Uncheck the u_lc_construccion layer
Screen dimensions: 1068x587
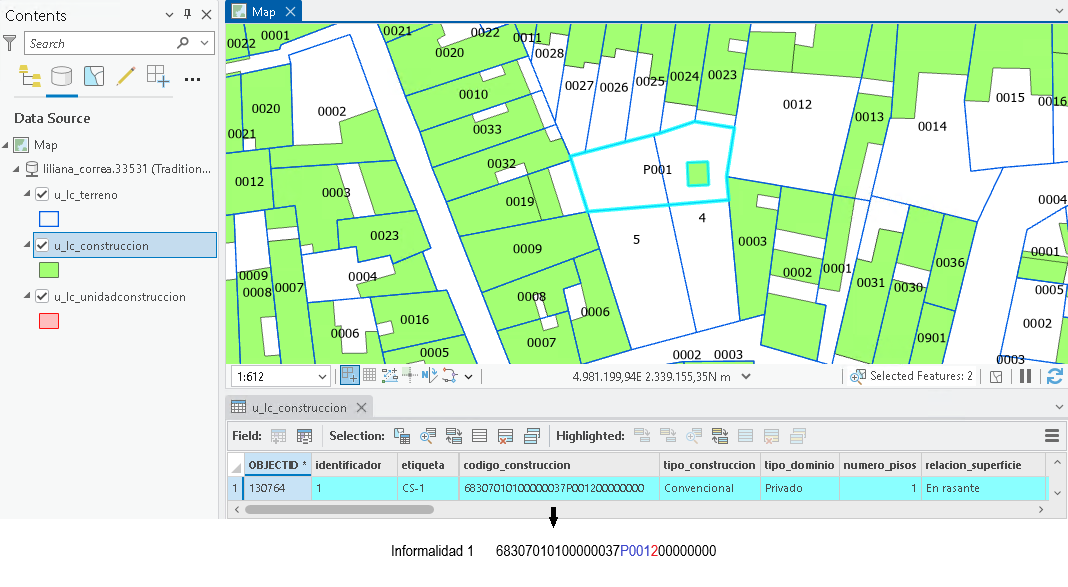coord(42,245)
